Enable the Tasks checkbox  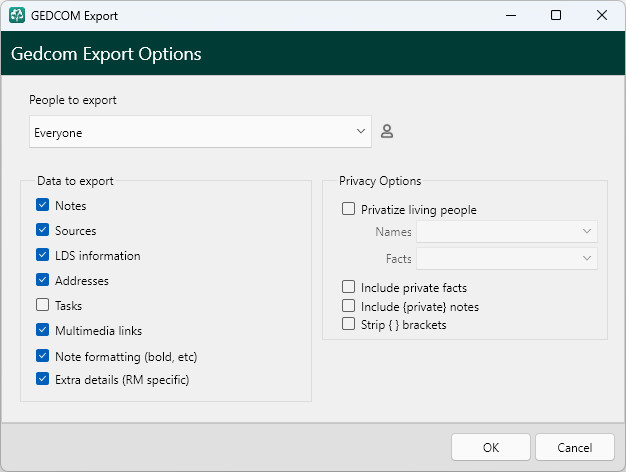click(42, 305)
